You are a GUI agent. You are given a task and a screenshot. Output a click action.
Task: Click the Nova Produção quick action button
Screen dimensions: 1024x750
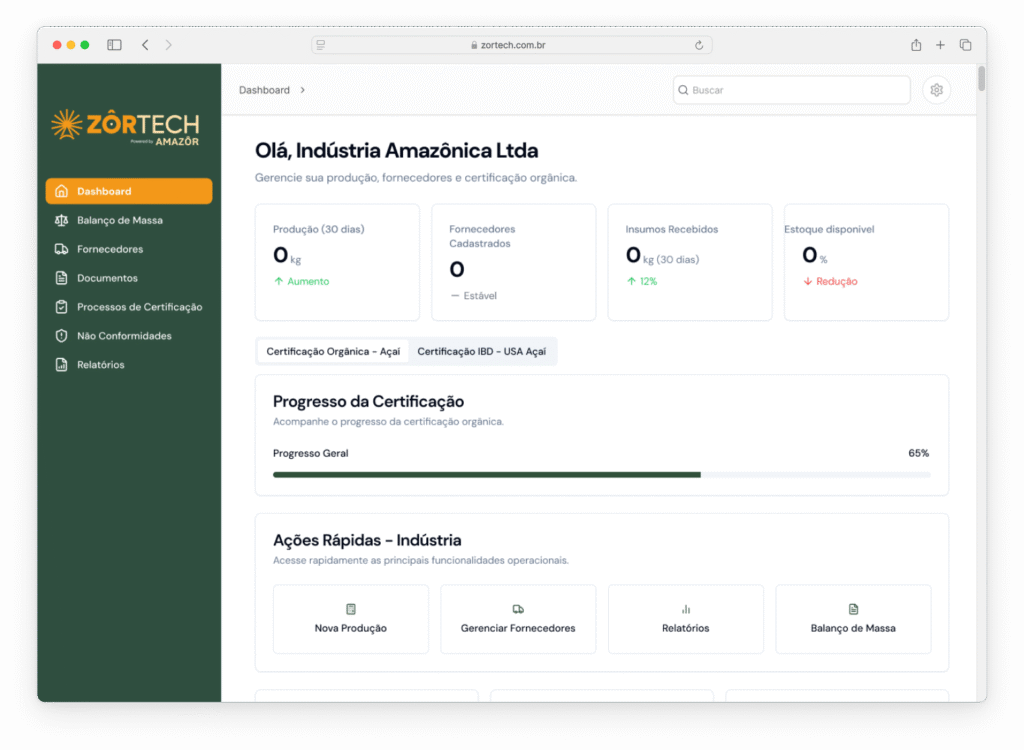pos(350,619)
